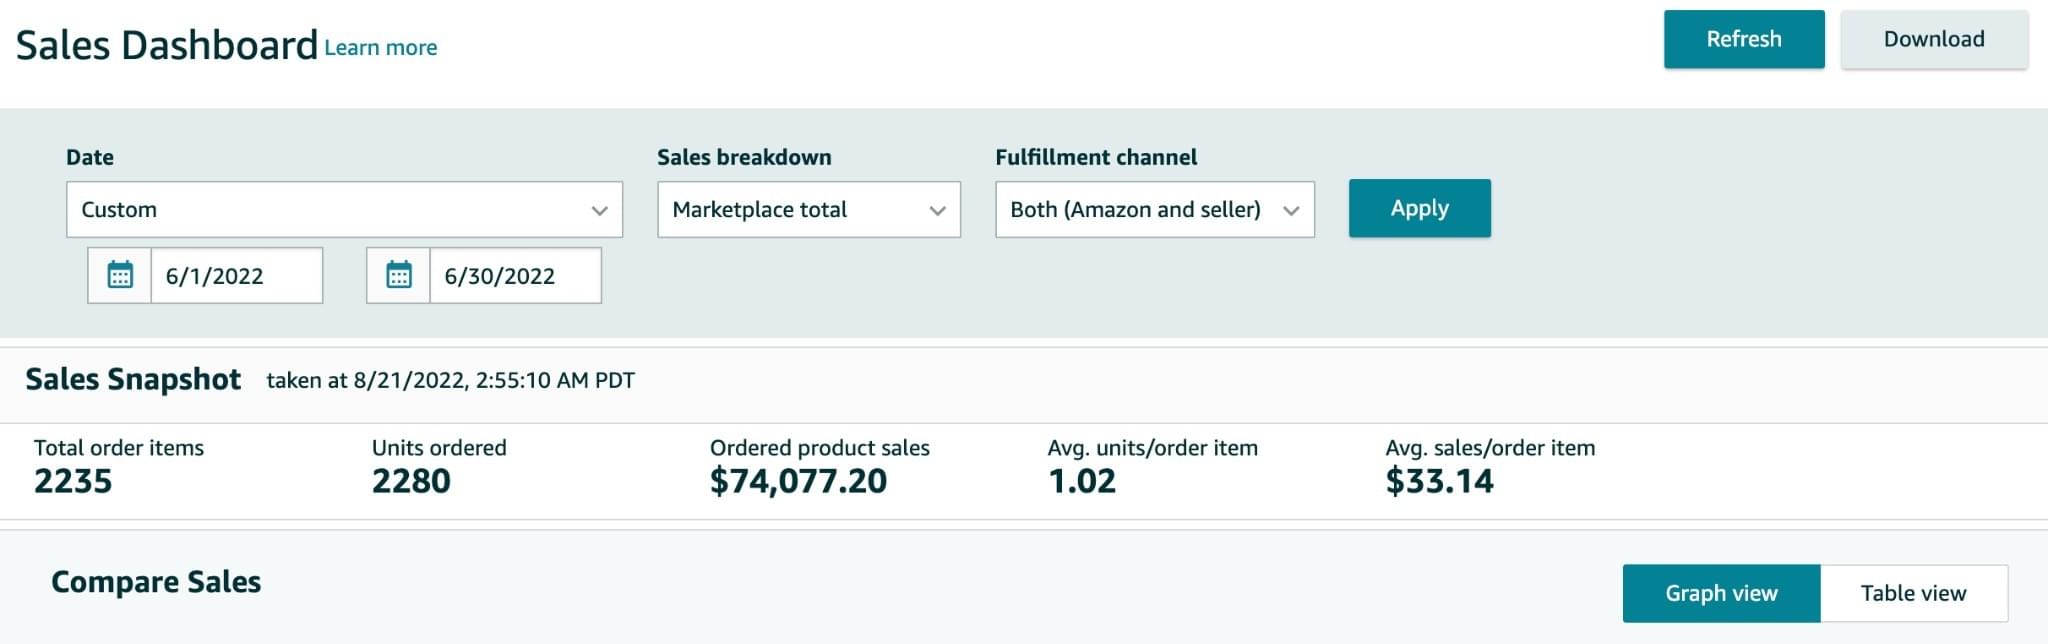The width and height of the screenshot is (2048, 644).
Task: Click the Download button
Action: tap(1933, 40)
